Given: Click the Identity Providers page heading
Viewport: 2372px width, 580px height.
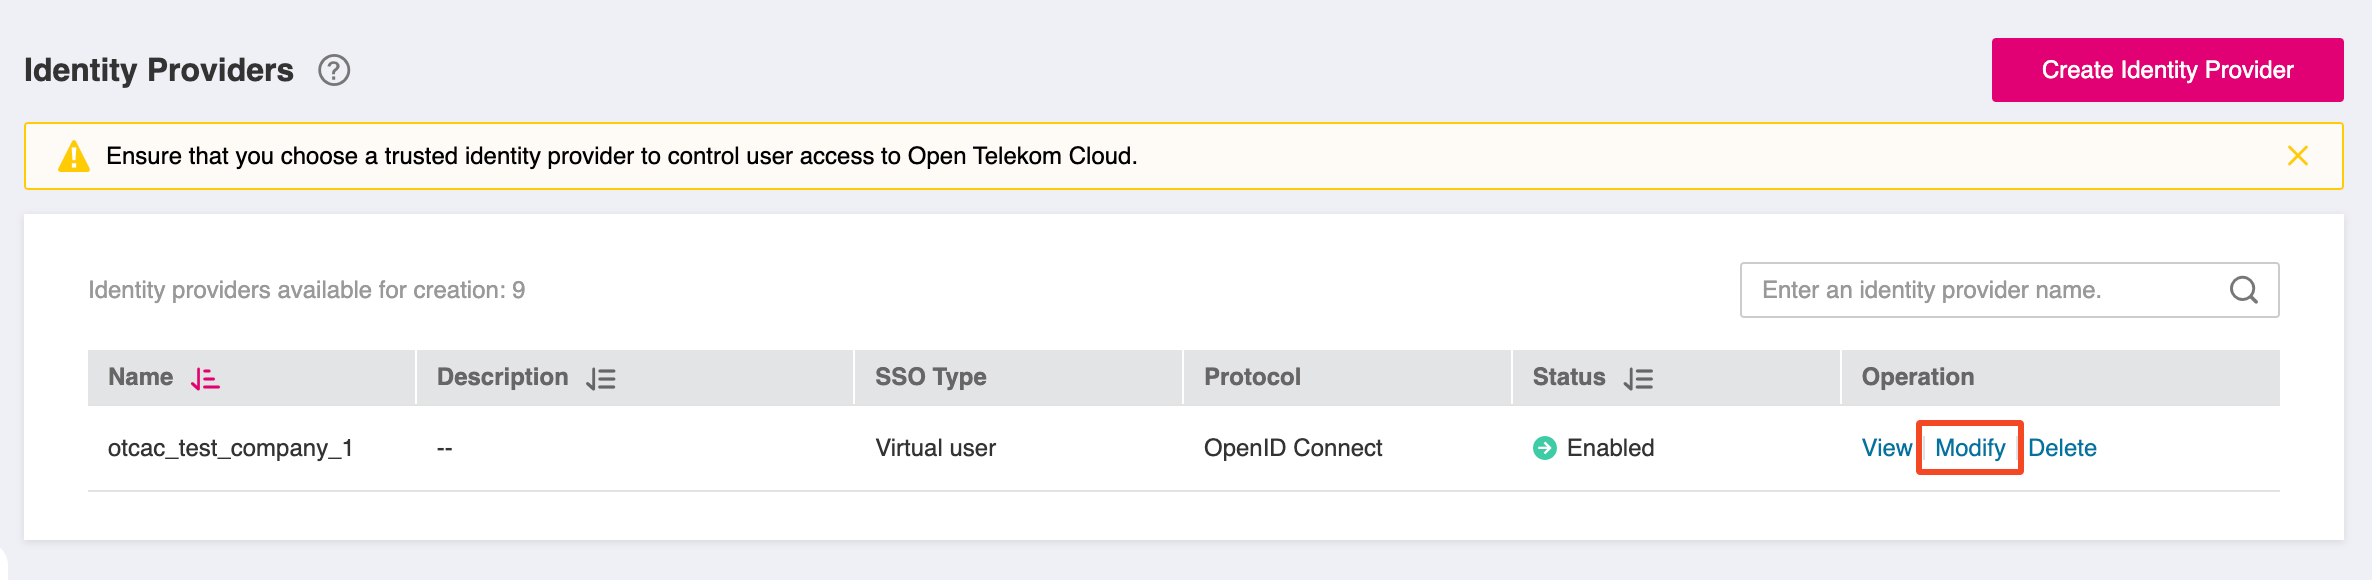Looking at the screenshot, I should click(159, 70).
